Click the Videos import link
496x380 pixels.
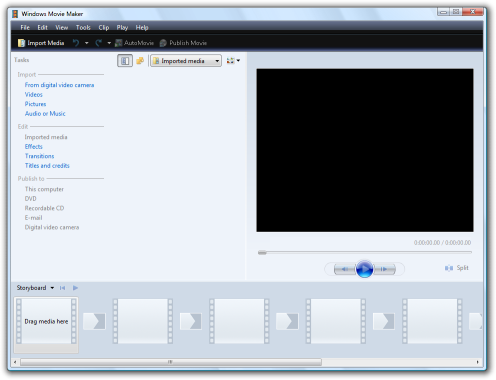34,95
